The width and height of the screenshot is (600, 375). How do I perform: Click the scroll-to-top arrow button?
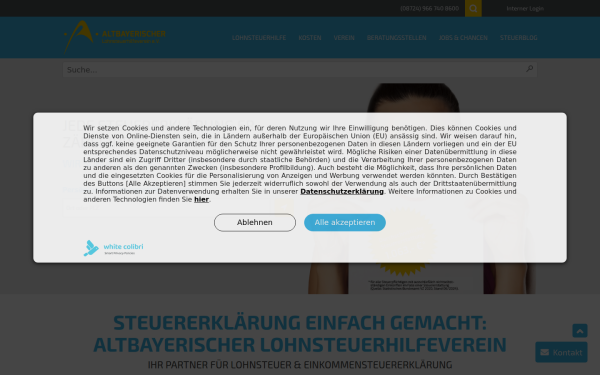tap(580, 331)
